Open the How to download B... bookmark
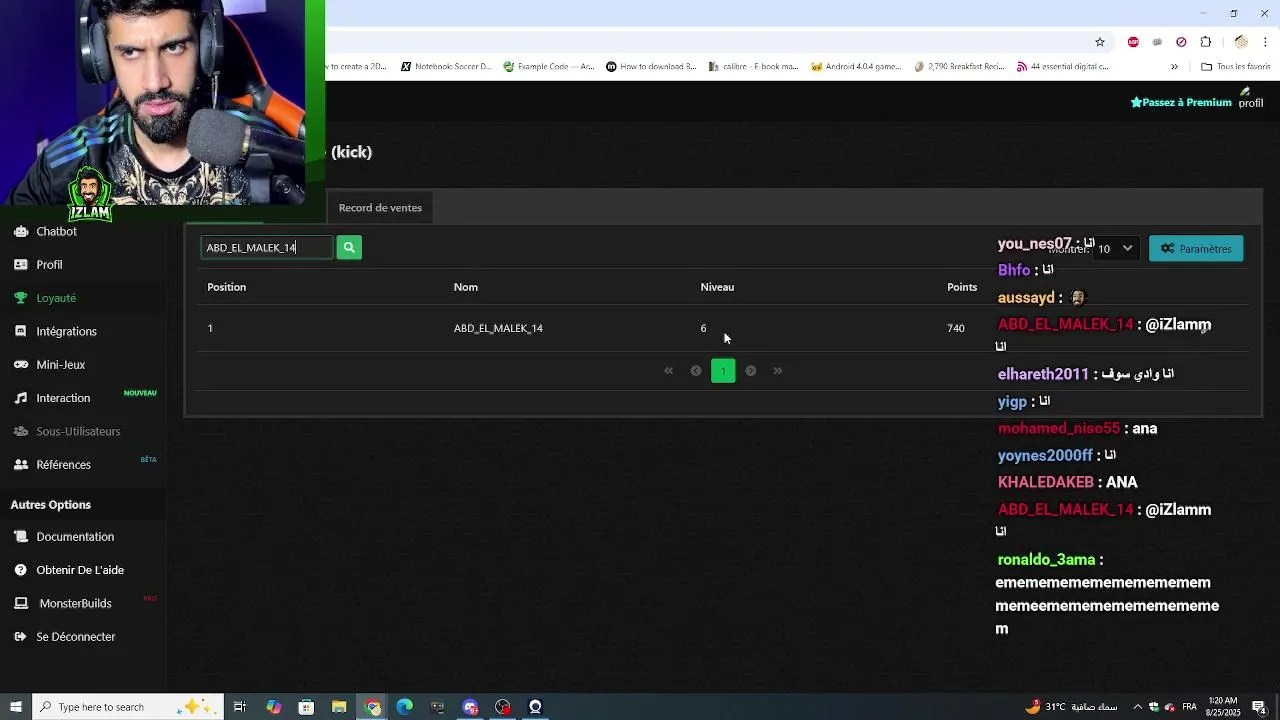The width and height of the screenshot is (1280, 720). coord(651,67)
